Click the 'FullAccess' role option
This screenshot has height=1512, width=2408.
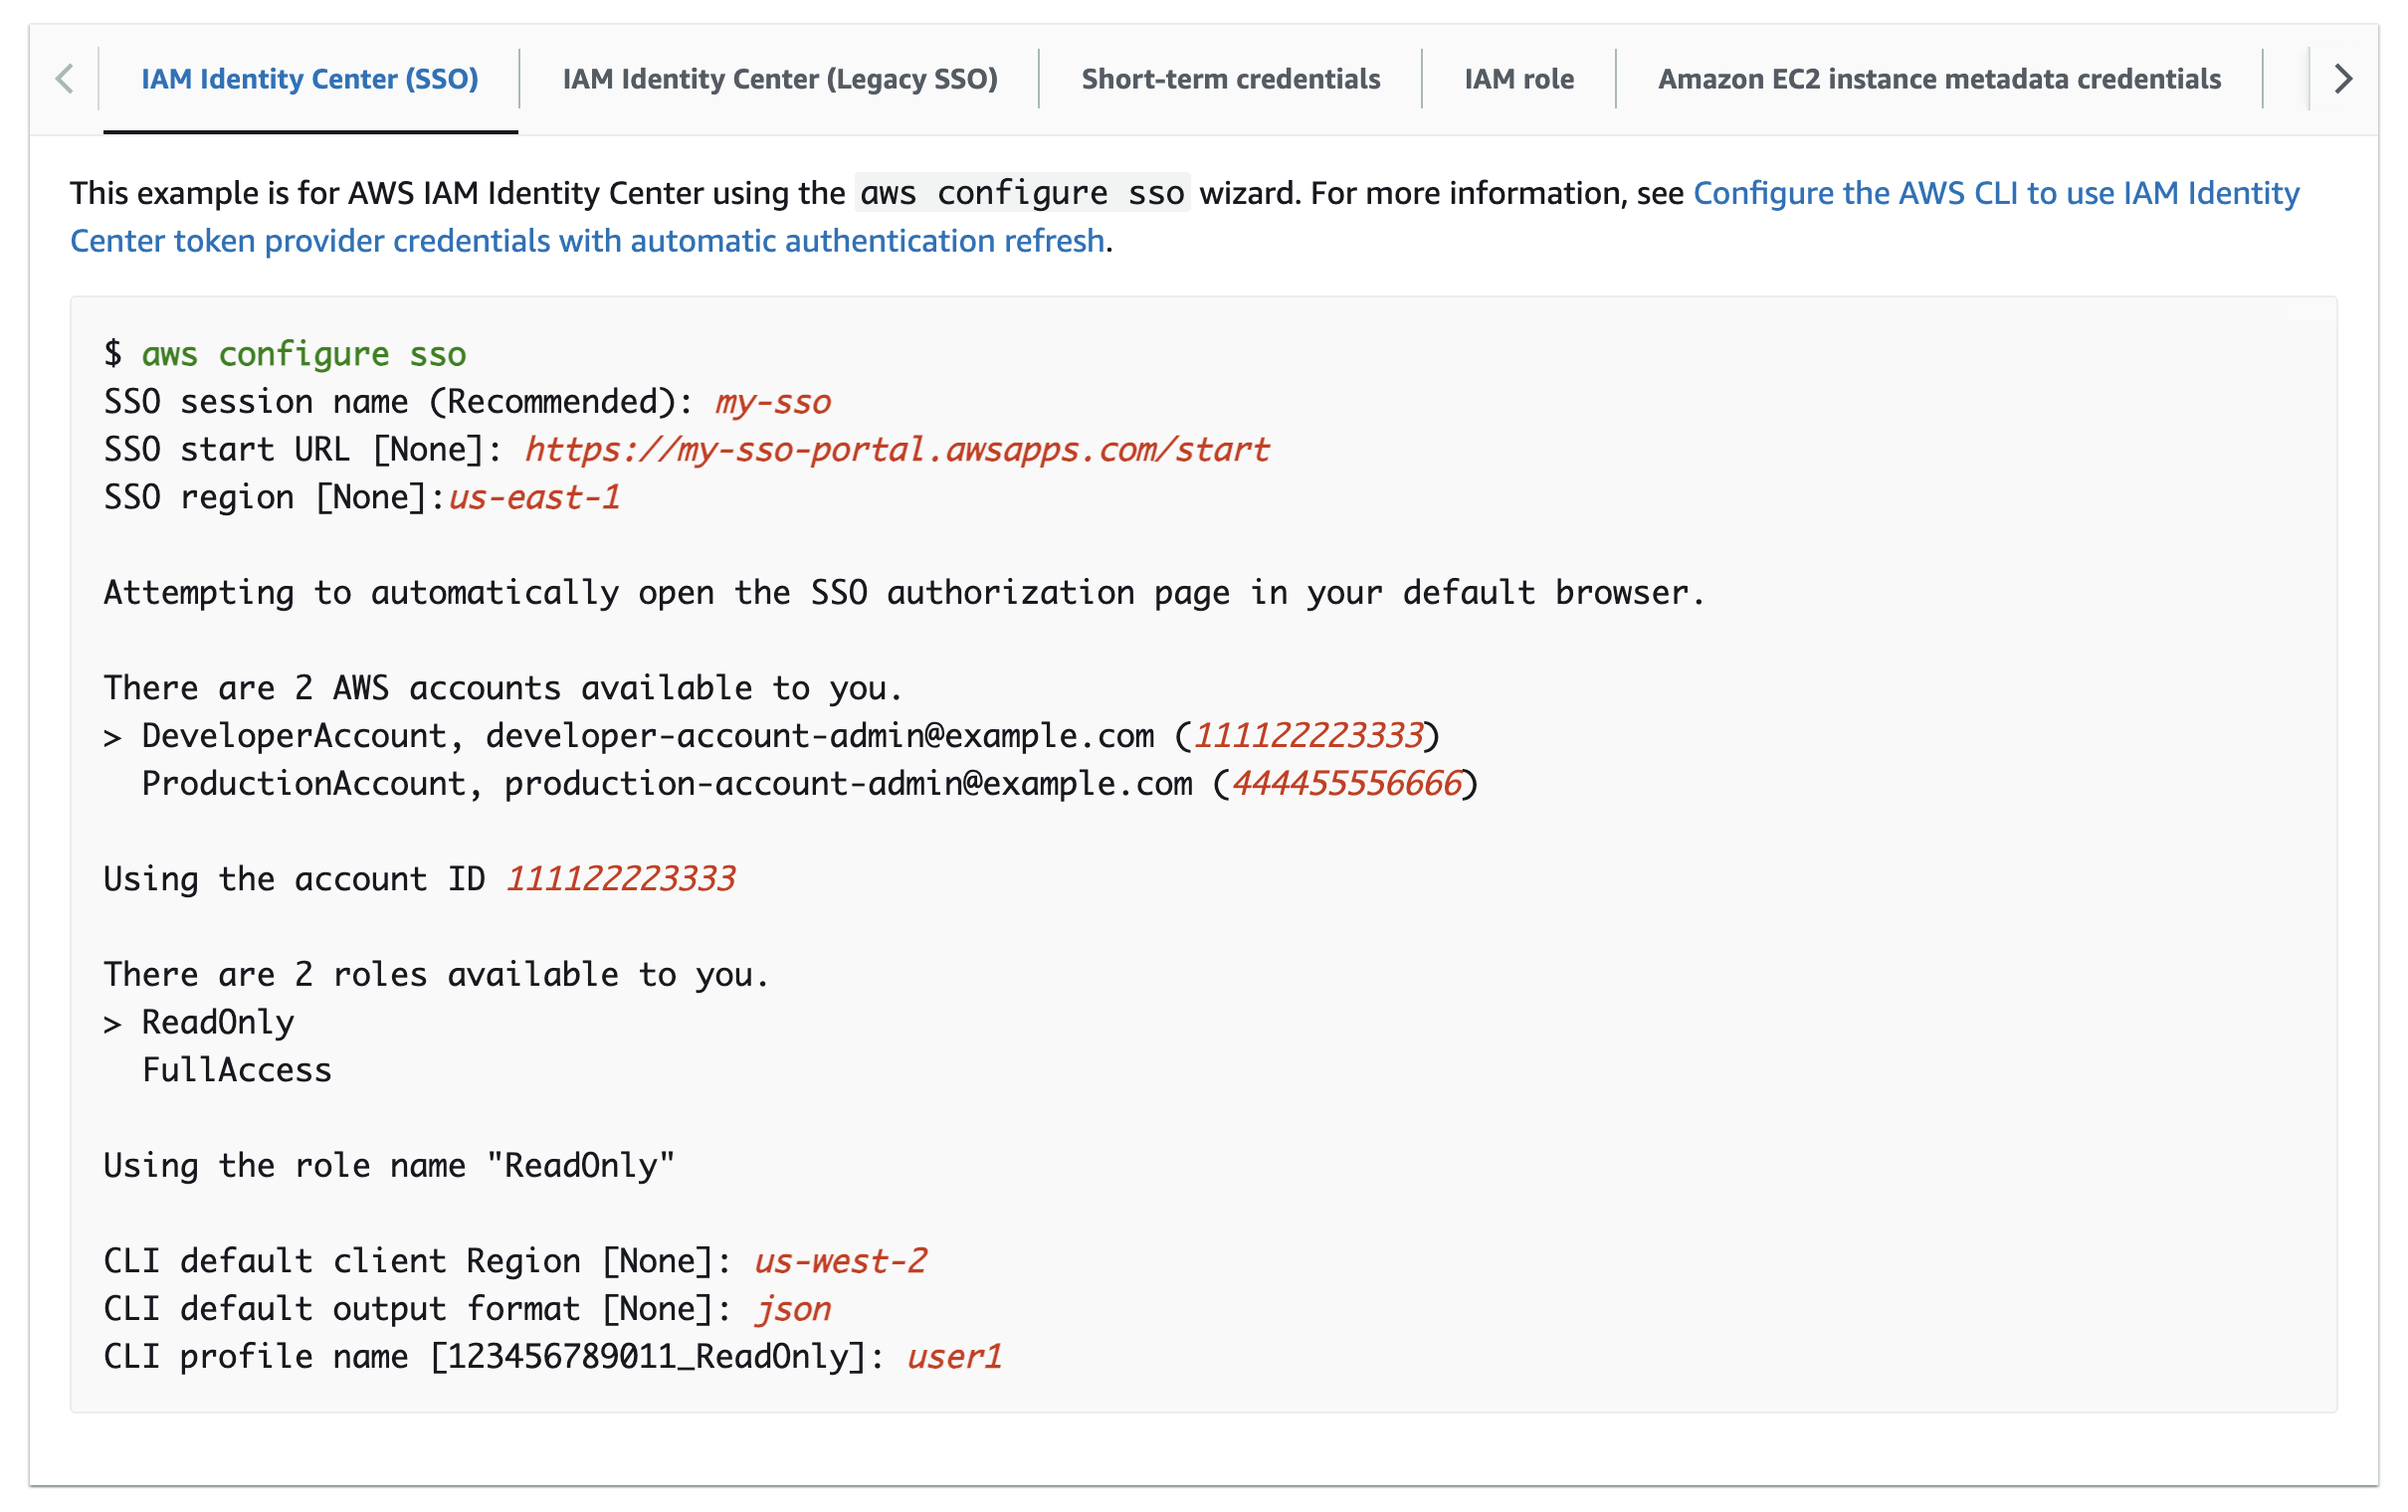click(236, 1071)
